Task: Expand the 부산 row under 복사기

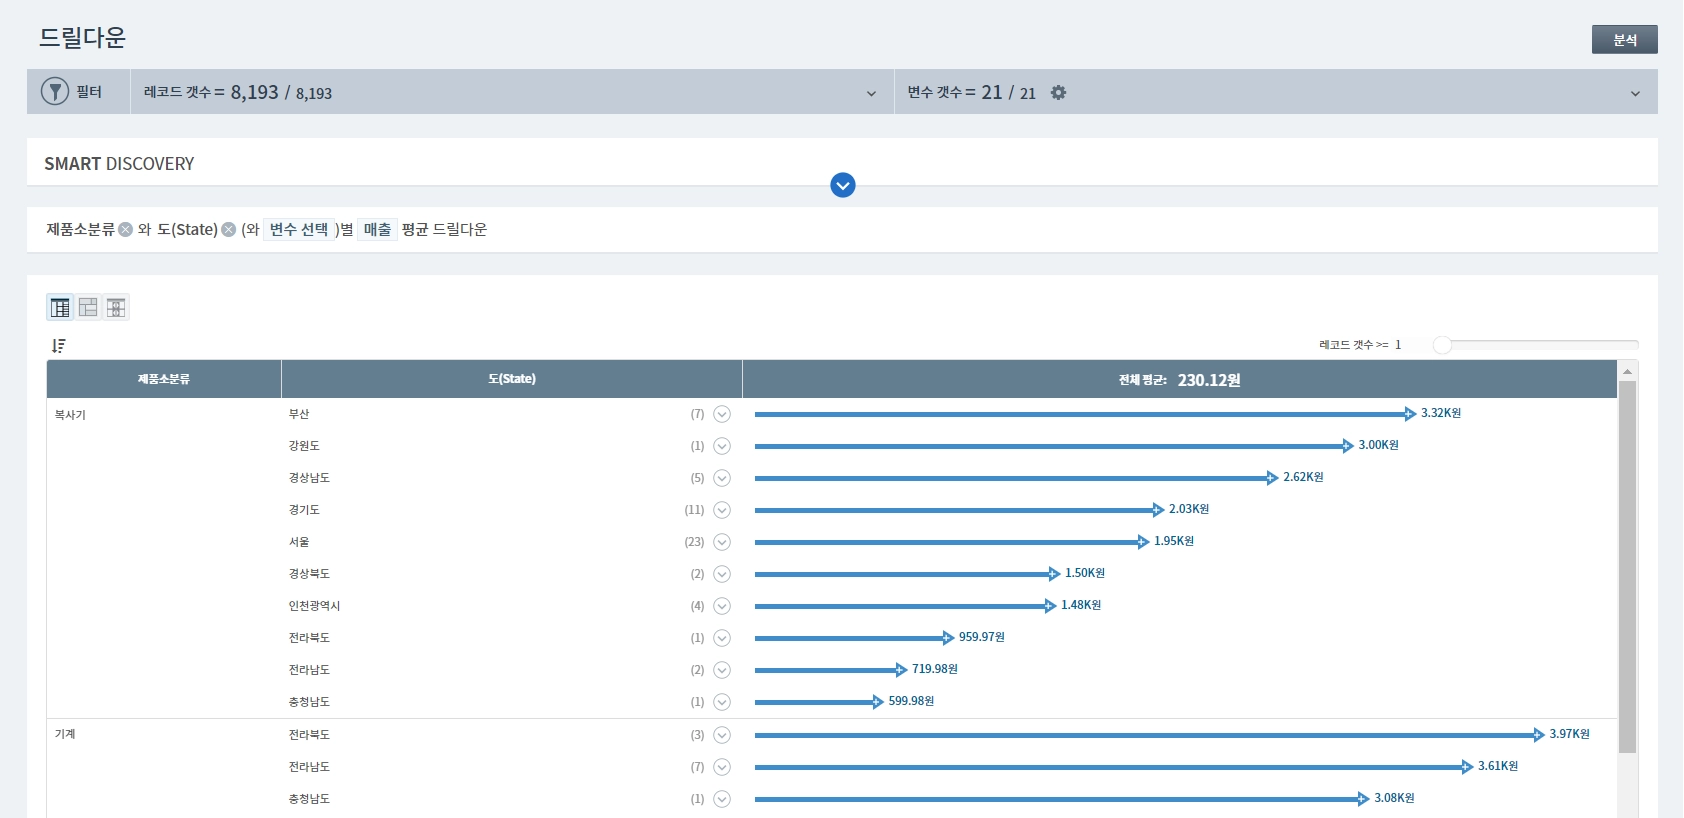Action: [x=722, y=414]
